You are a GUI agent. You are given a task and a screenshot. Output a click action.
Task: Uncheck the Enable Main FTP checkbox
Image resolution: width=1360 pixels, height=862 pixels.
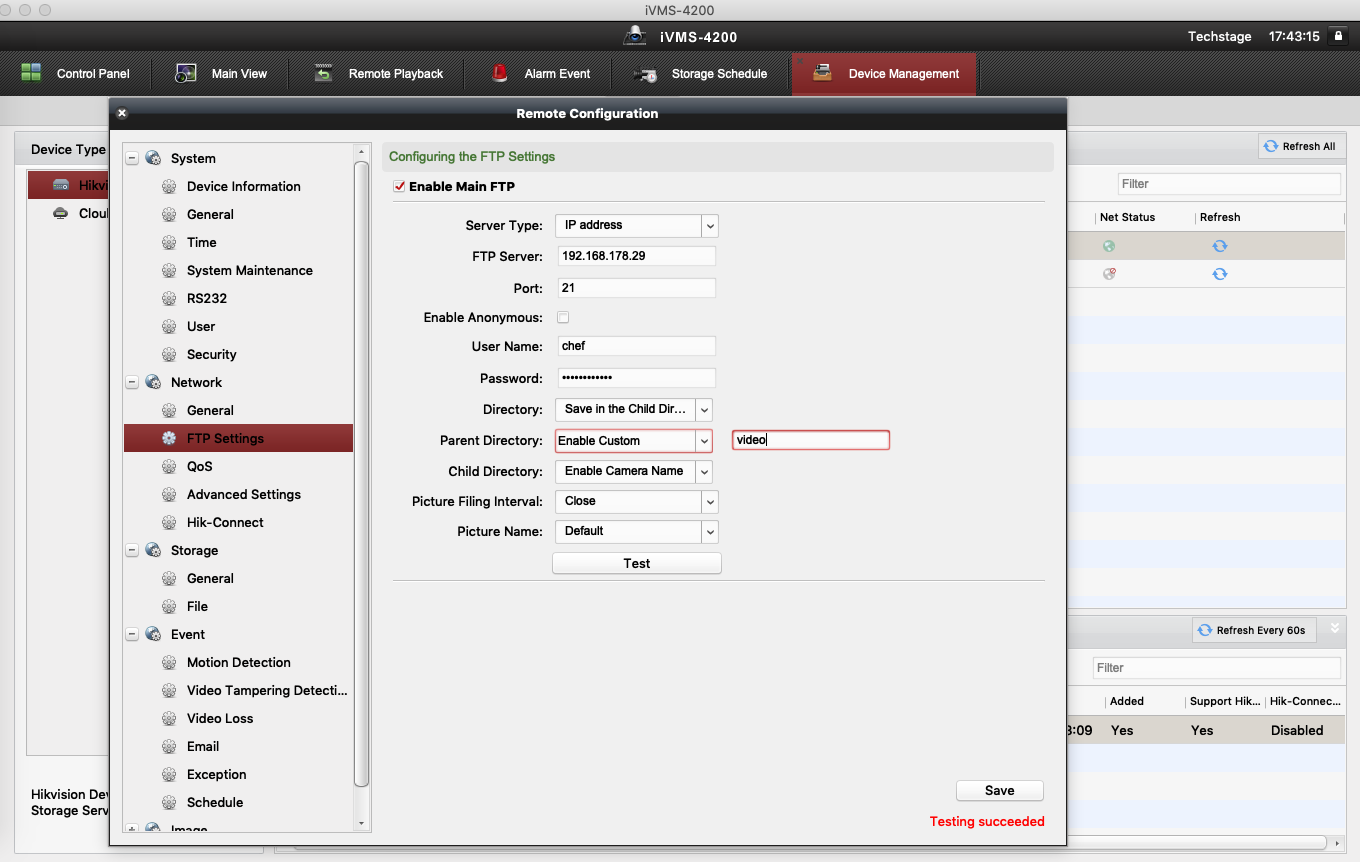[399, 186]
